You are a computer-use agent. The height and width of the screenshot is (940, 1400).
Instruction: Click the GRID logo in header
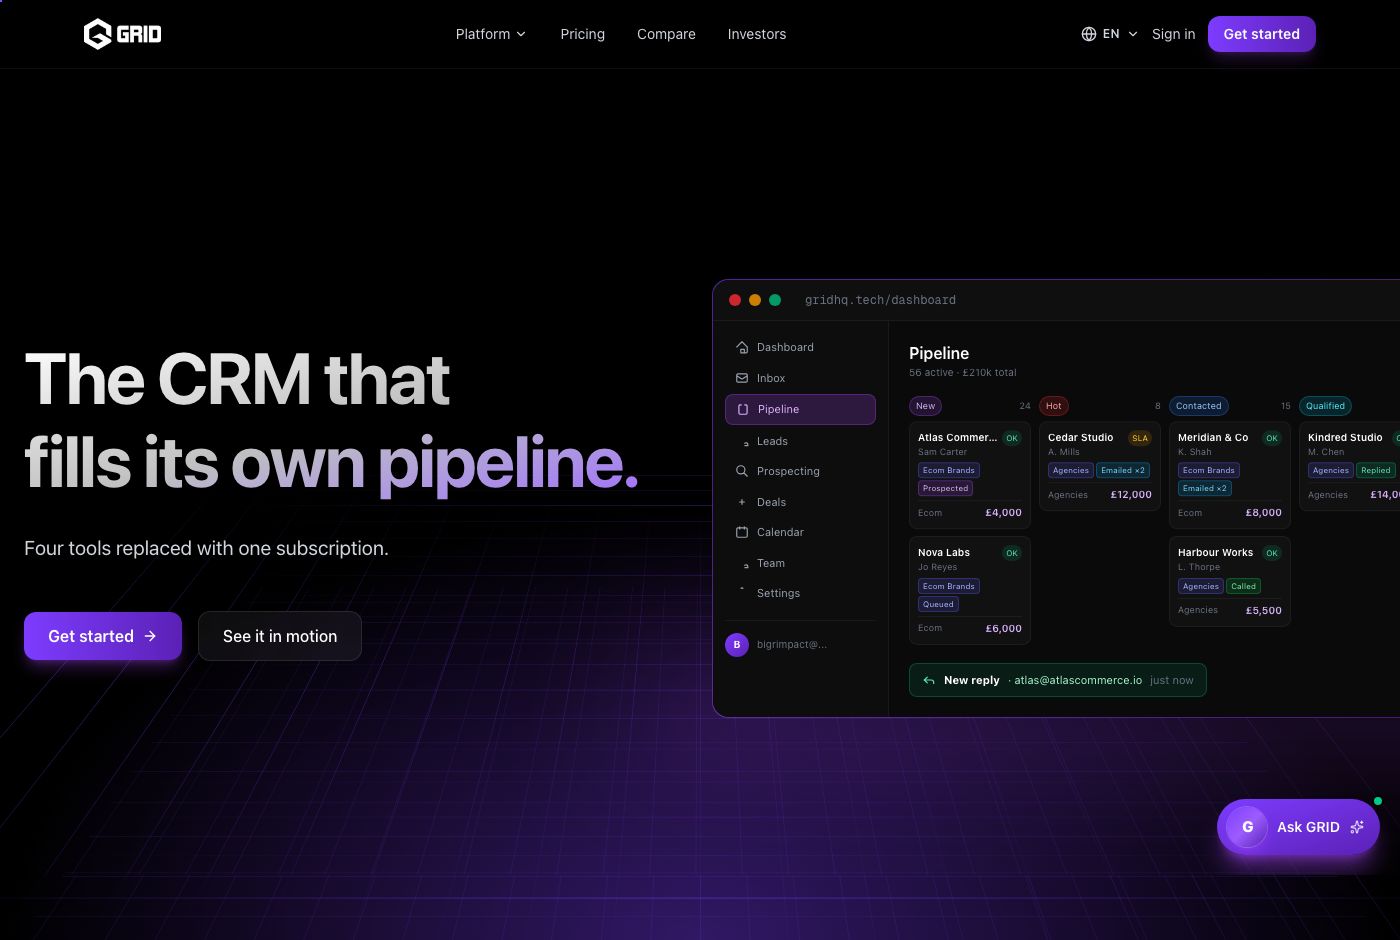click(122, 34)
